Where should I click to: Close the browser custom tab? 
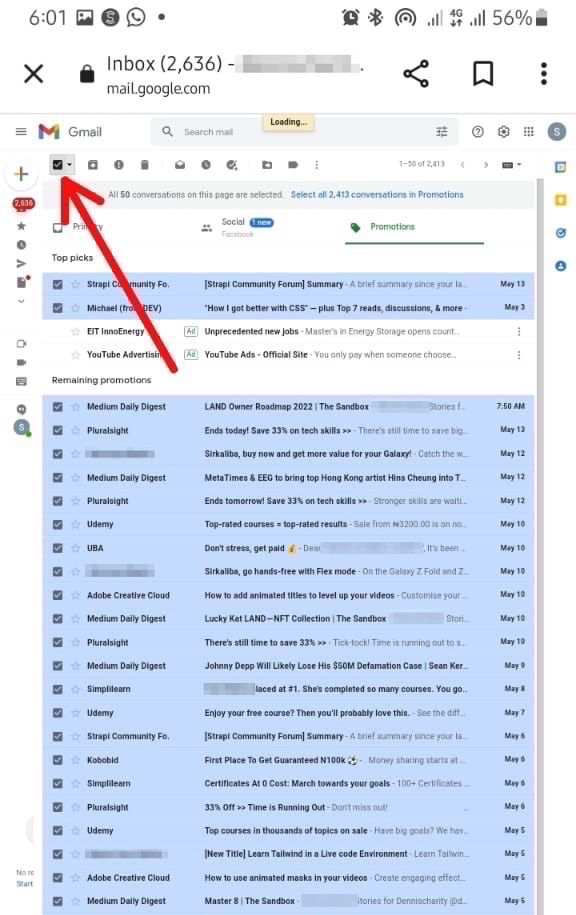[33, 74]
